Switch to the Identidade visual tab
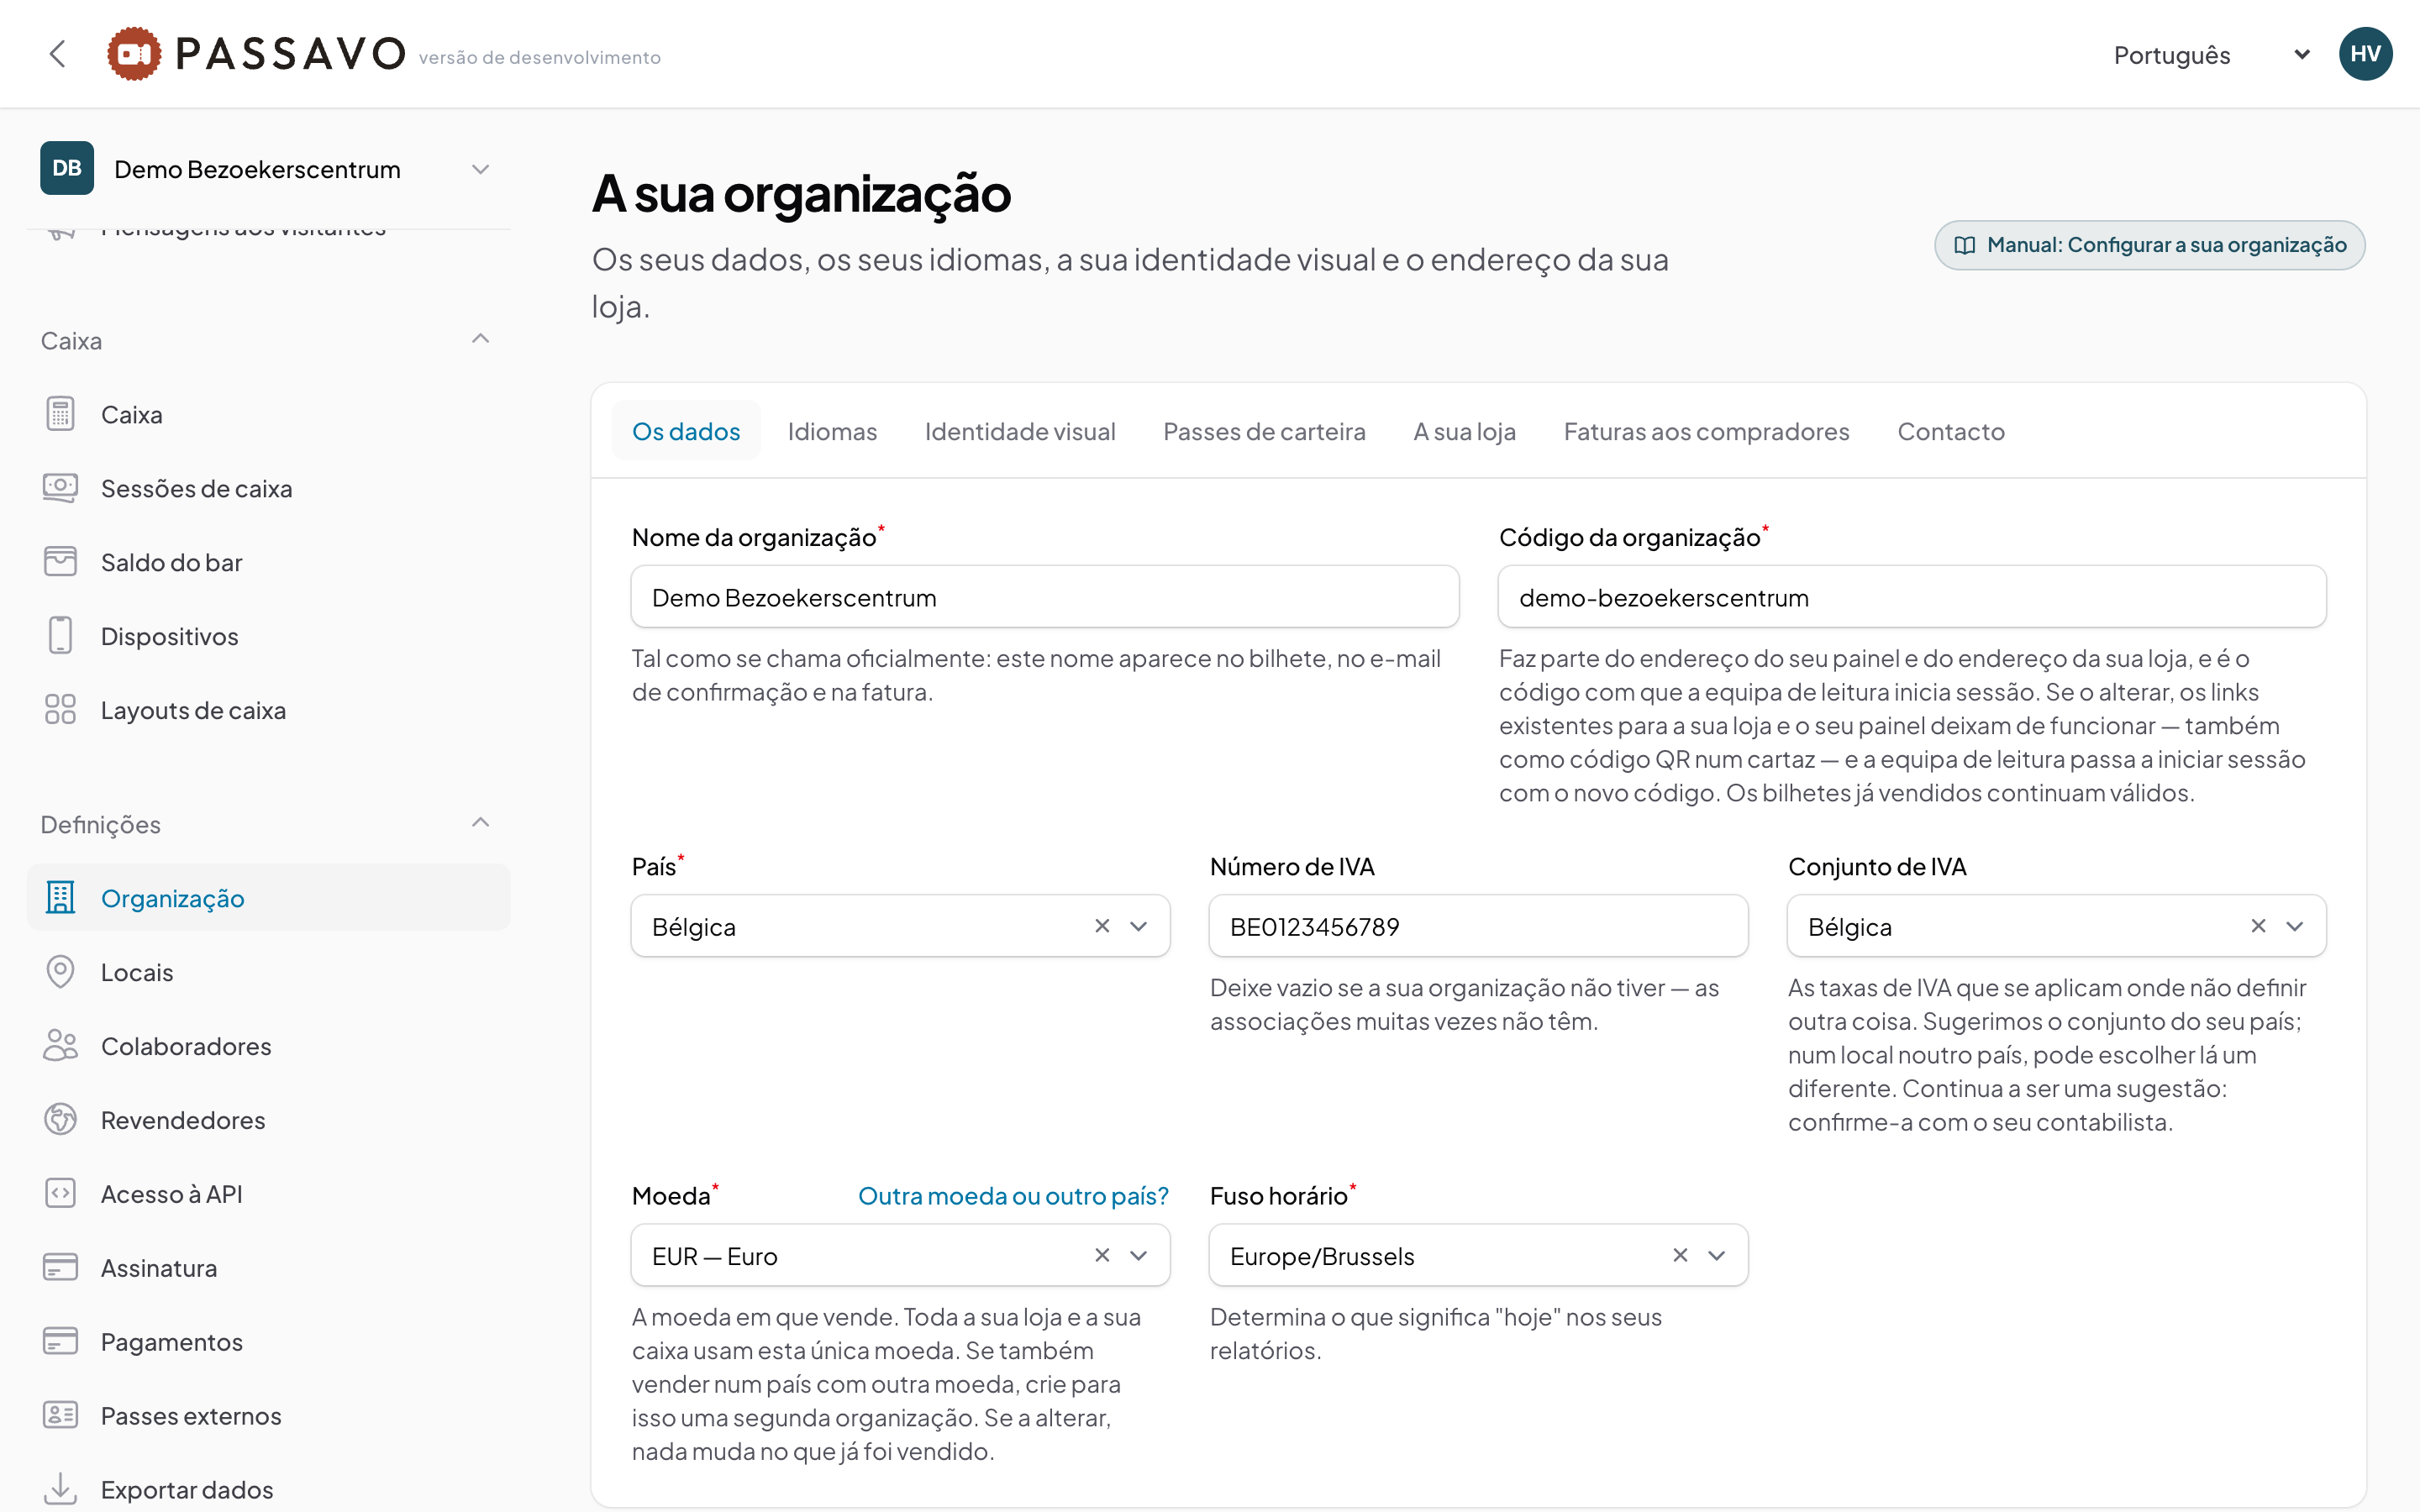 pos(1020,431)
